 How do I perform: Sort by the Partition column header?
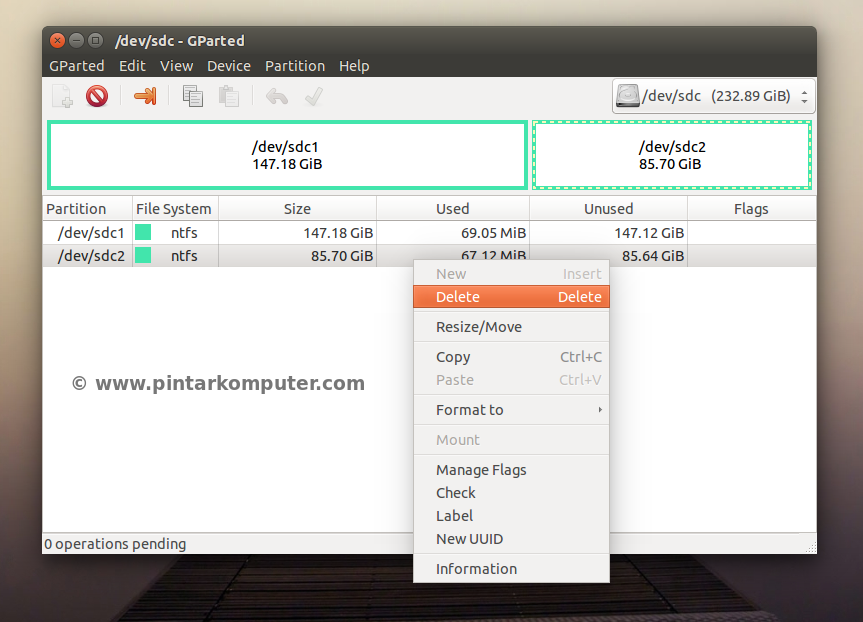coord(88,209)
